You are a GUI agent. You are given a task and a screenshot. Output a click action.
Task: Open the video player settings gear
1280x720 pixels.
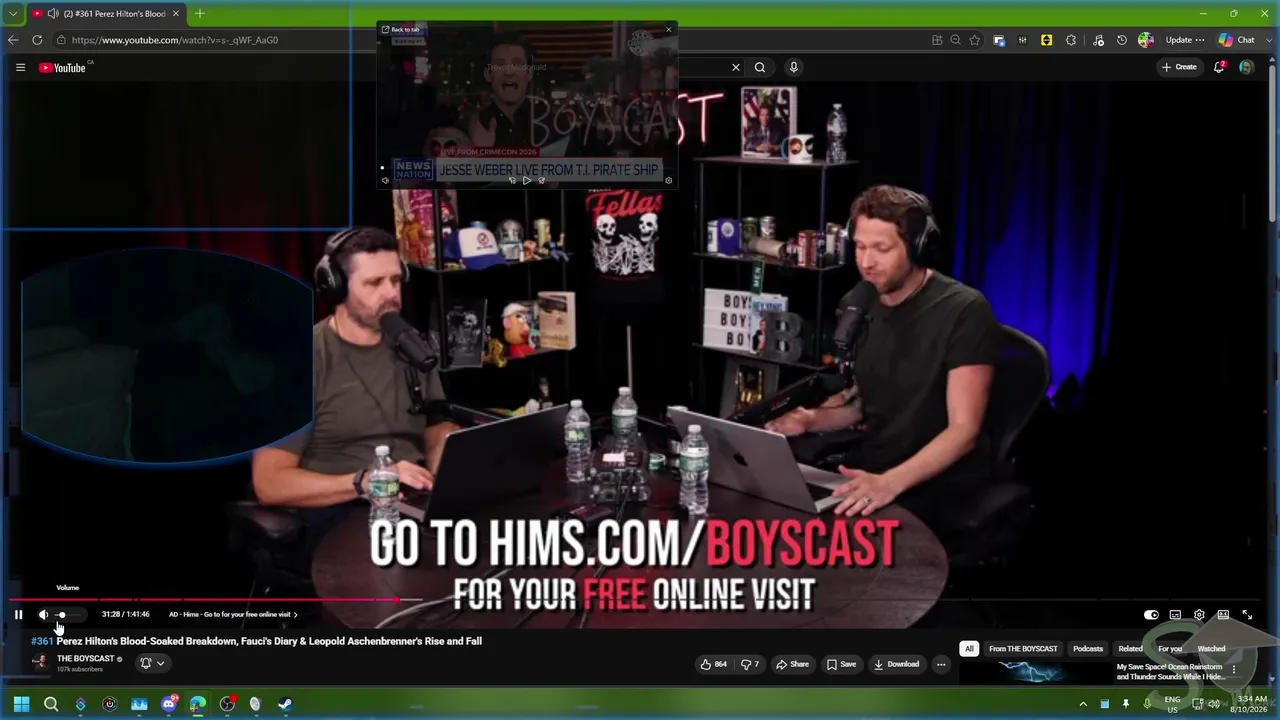1199,615
